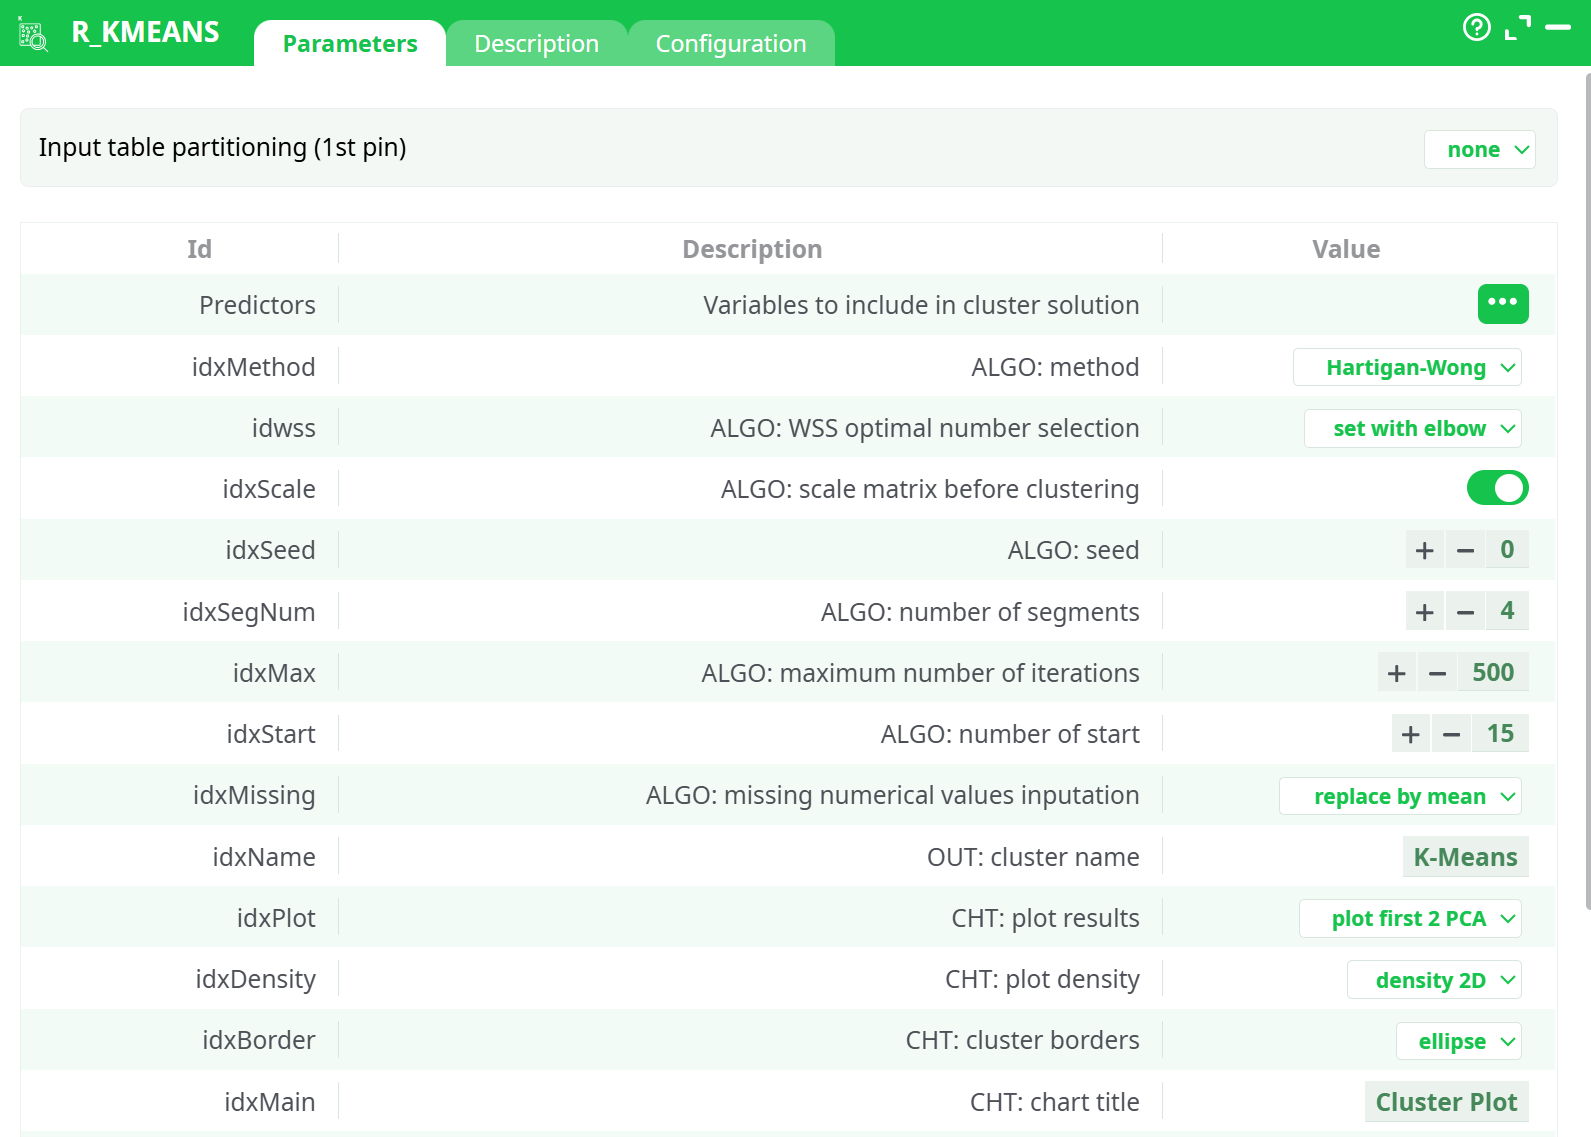Open replace by mean imputation dropdown
Screen dimensions: 1591x1137
[1400, 796]
